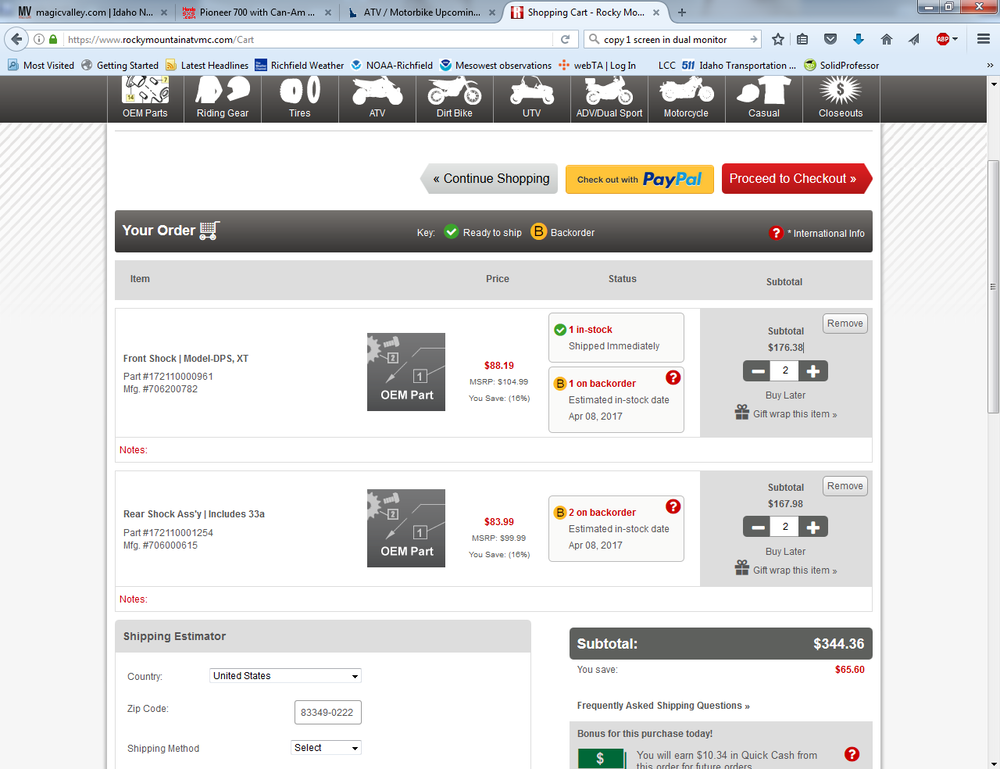Open the NOAA-Richfield bookmark
This screenshot has height=769, width=1000.
pyautogui.click(x=392, y=66)
